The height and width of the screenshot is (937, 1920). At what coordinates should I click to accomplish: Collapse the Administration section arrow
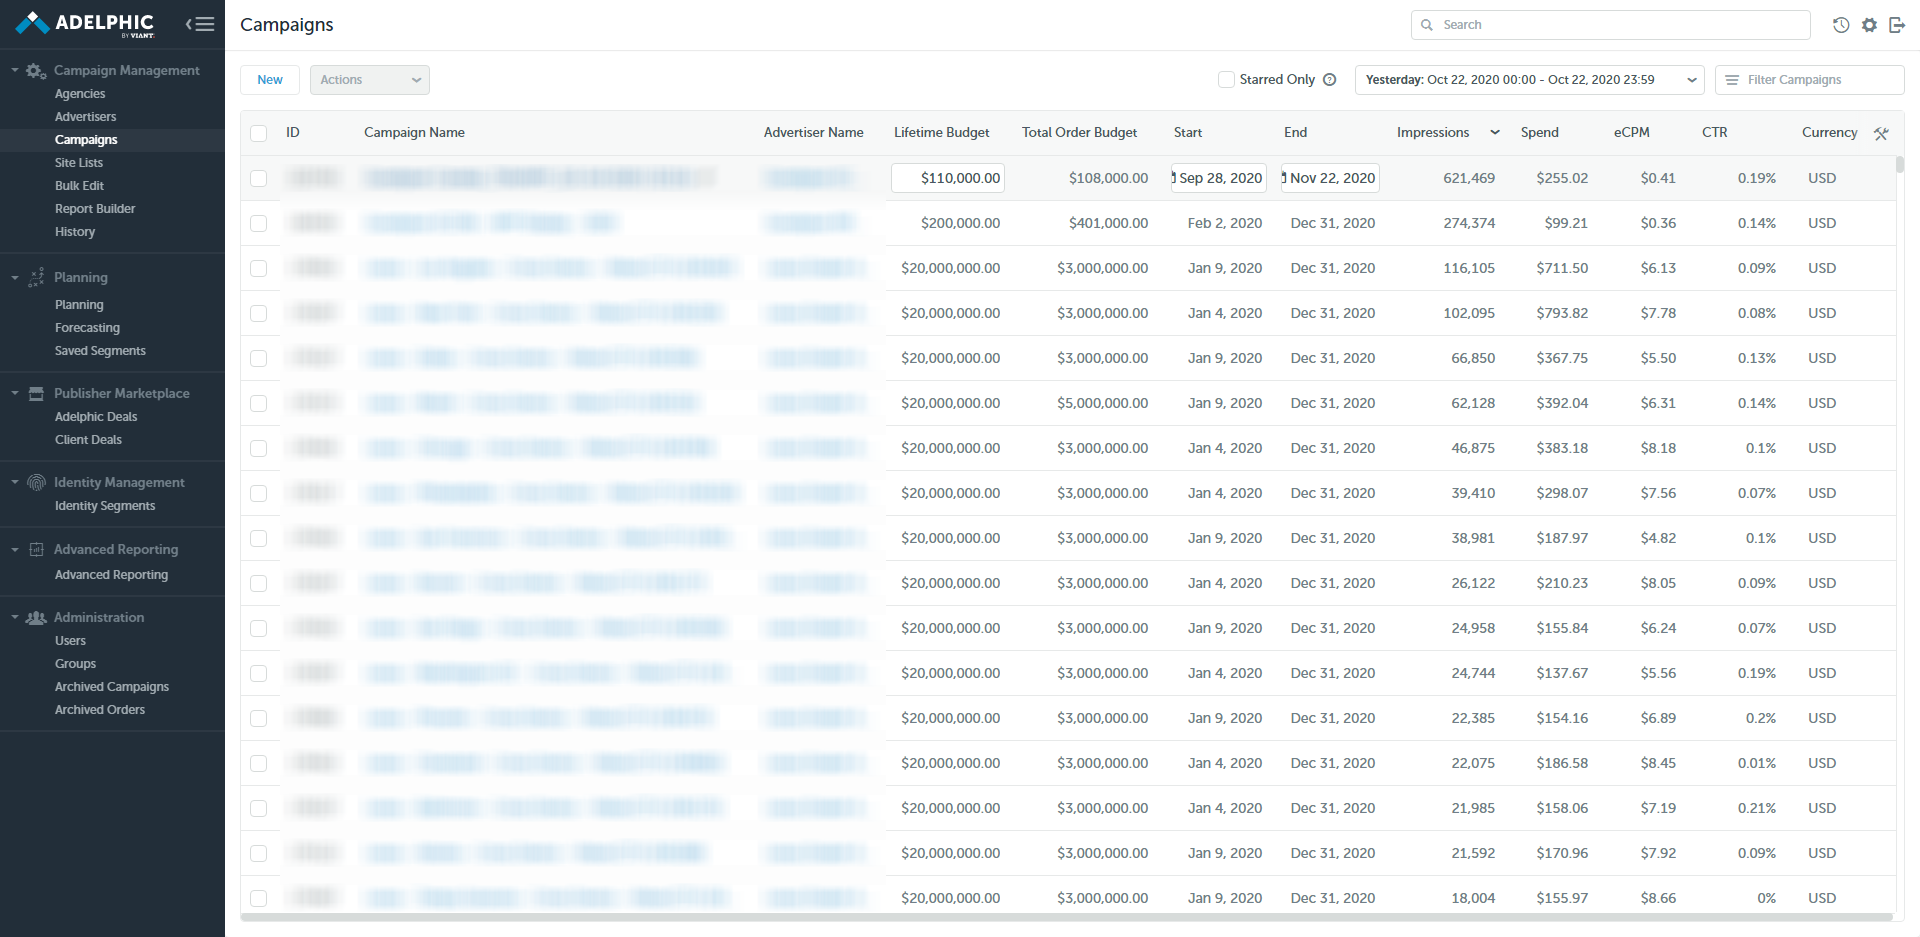[15, 617]
